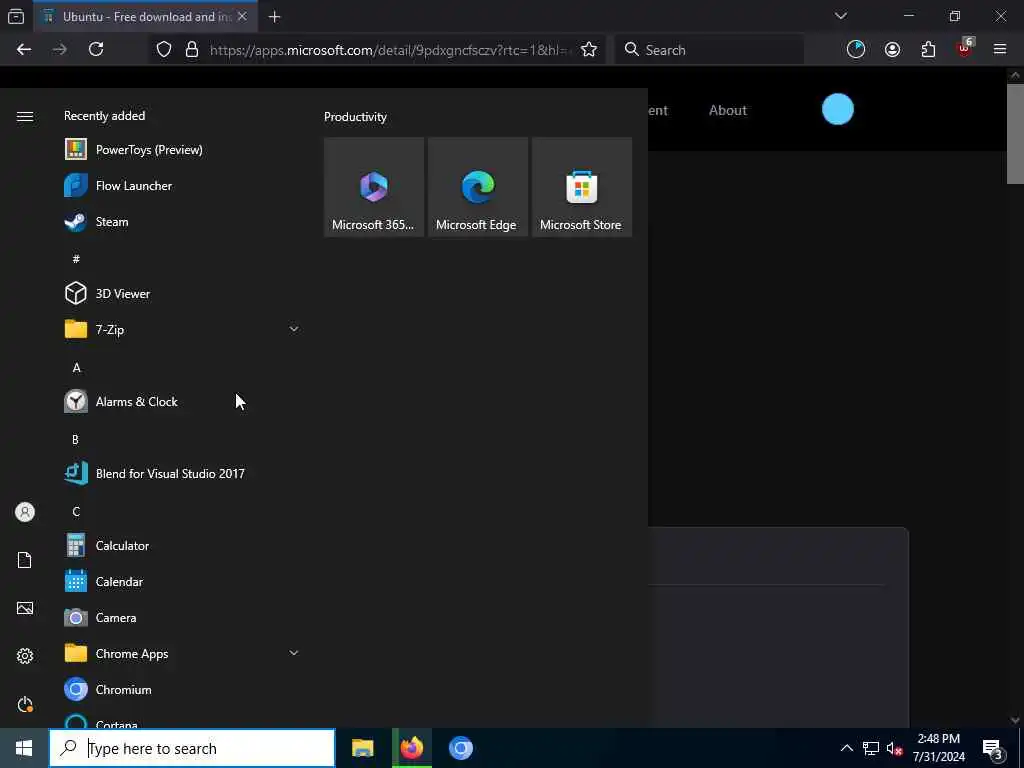Open Firefox application menu
Image resolution: width=1024 pixels, height=768 pixels.
(x=1000, y=49)
